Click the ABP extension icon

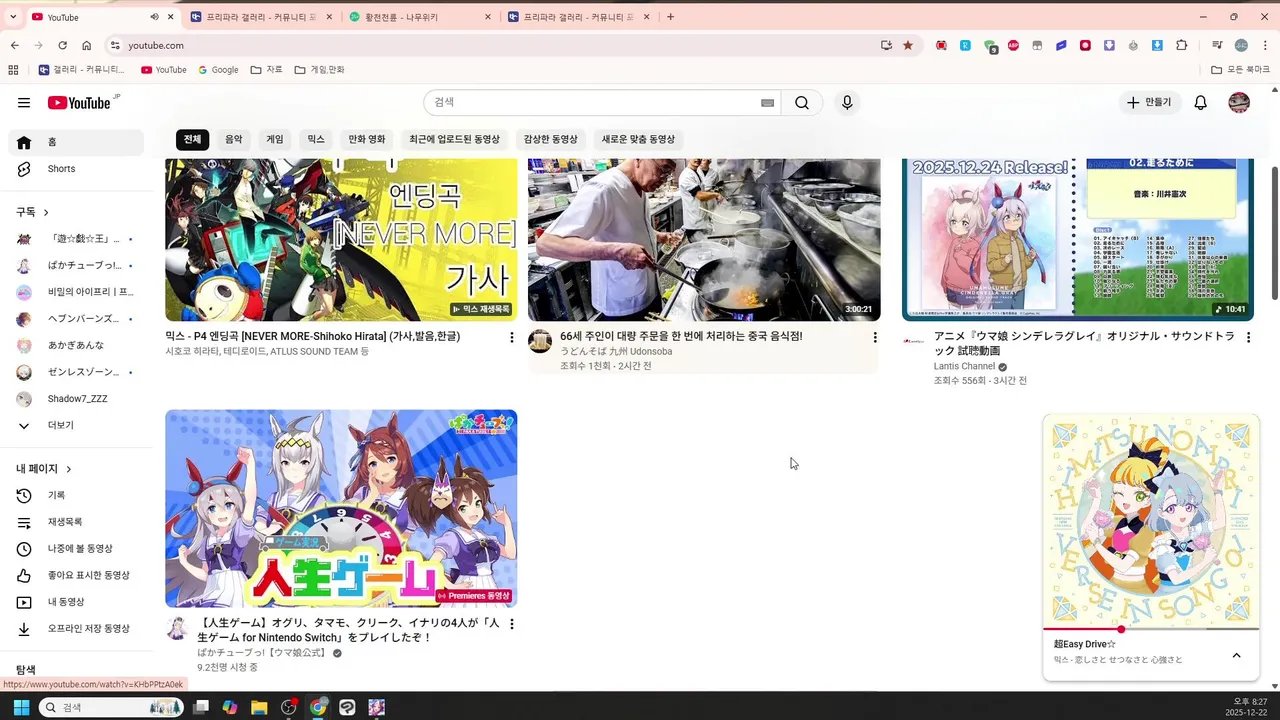(x=1013, y=45)
